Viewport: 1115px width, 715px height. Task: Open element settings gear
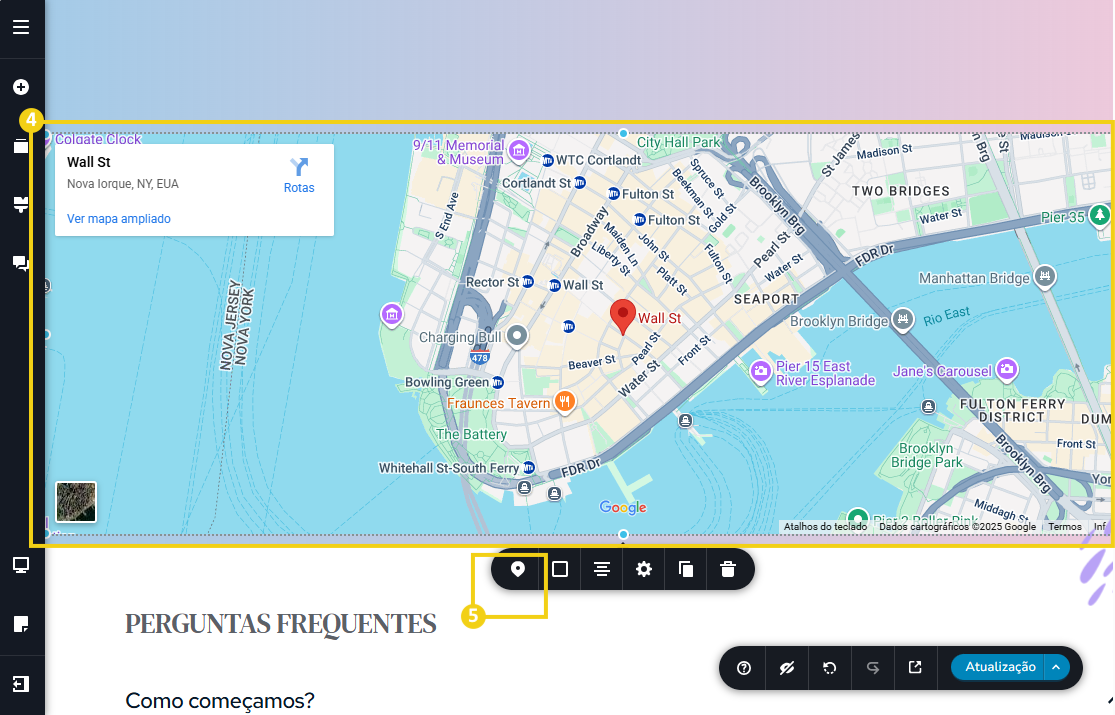point(644,569)
